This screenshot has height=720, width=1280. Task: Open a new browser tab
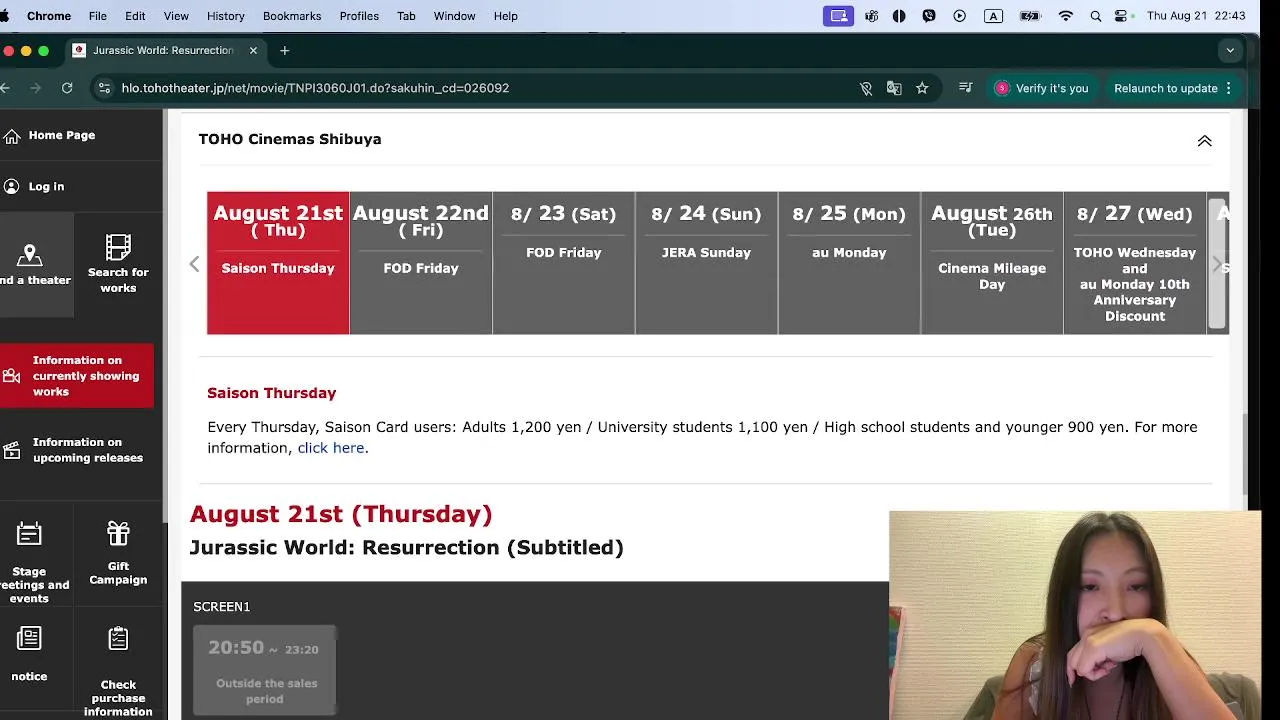tap(285, 50)
